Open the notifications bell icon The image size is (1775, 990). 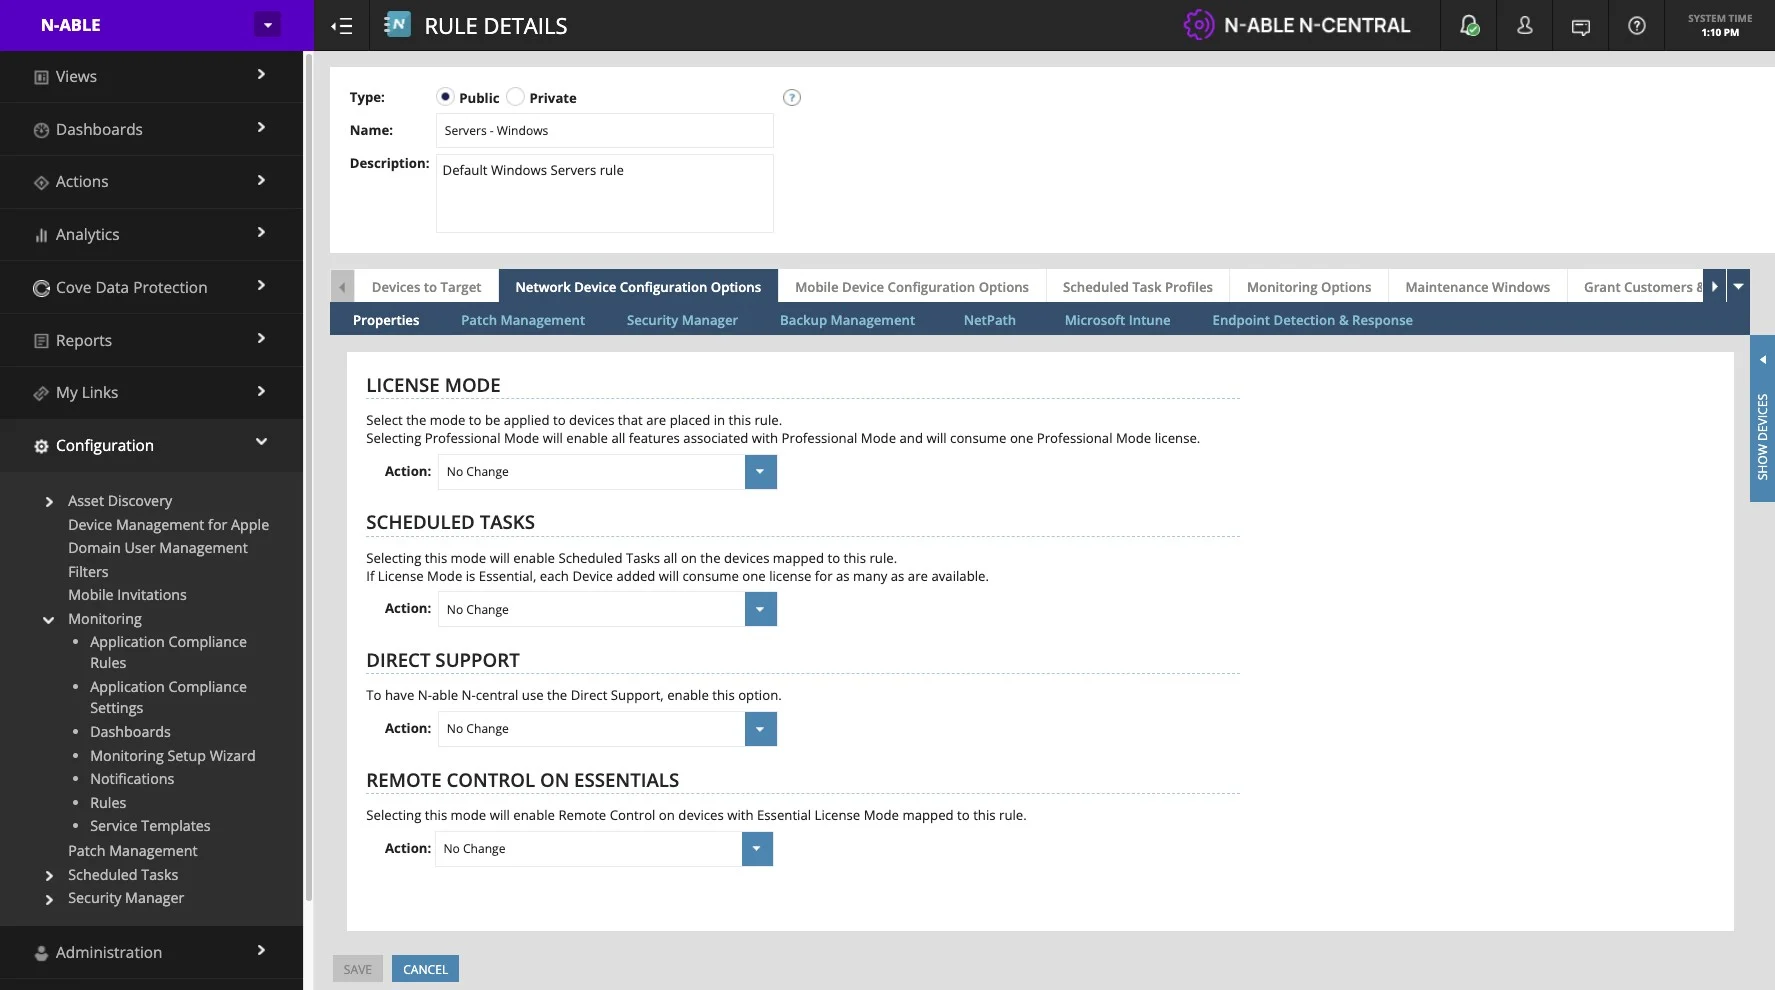pos(1469,26)
